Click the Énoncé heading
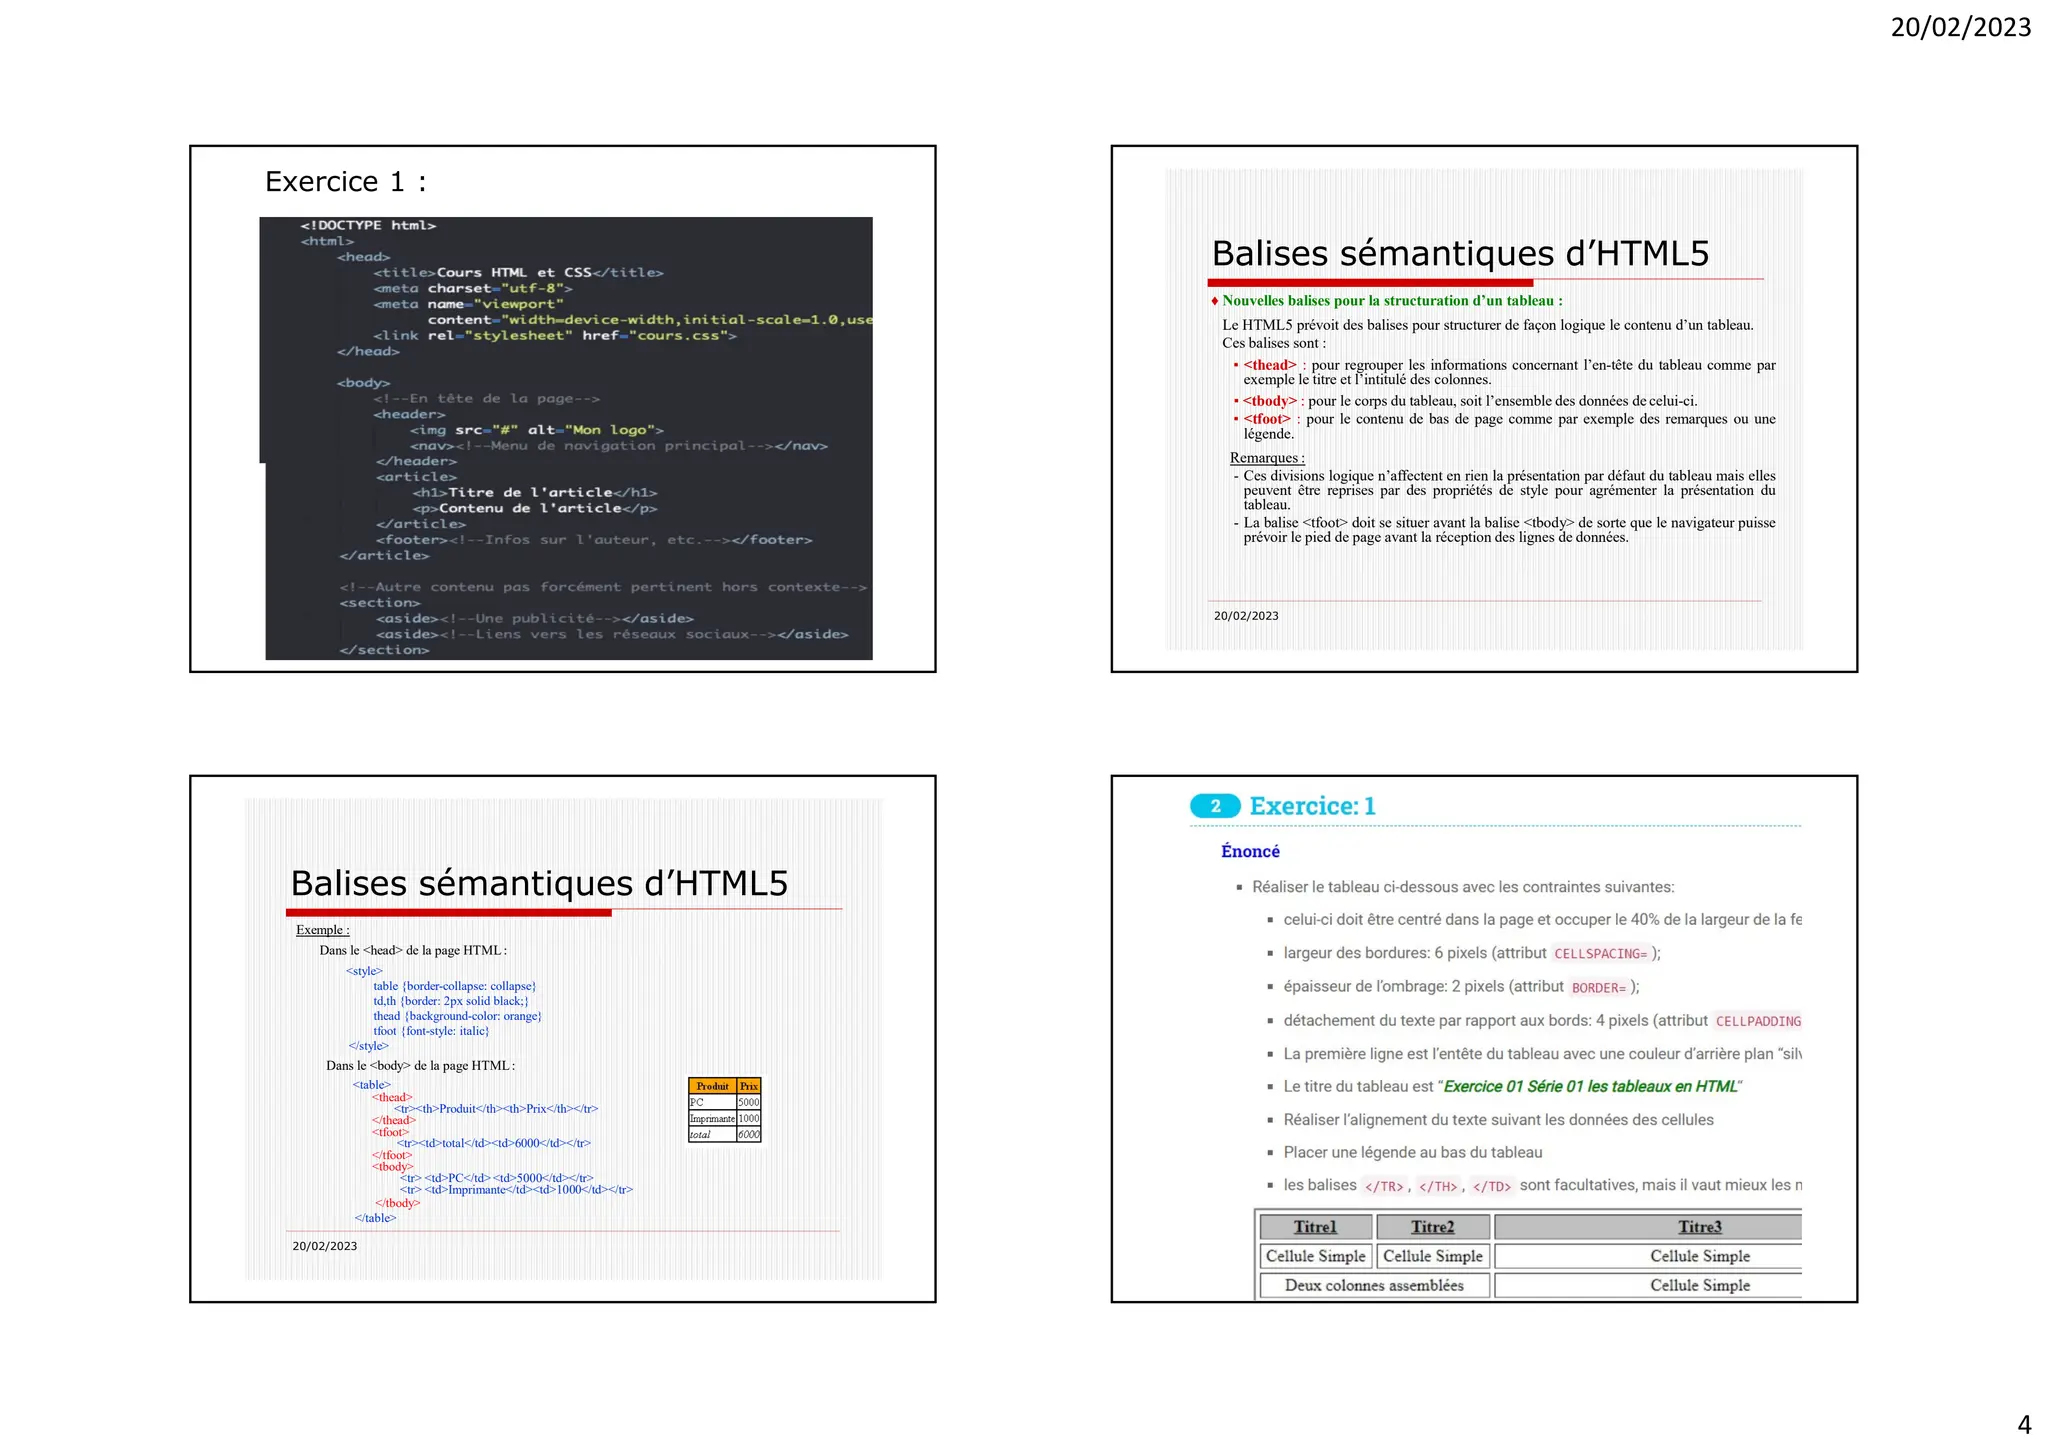This screenshot has width=2048, height=1448. pyautogui.click(x=1250, y=851)
